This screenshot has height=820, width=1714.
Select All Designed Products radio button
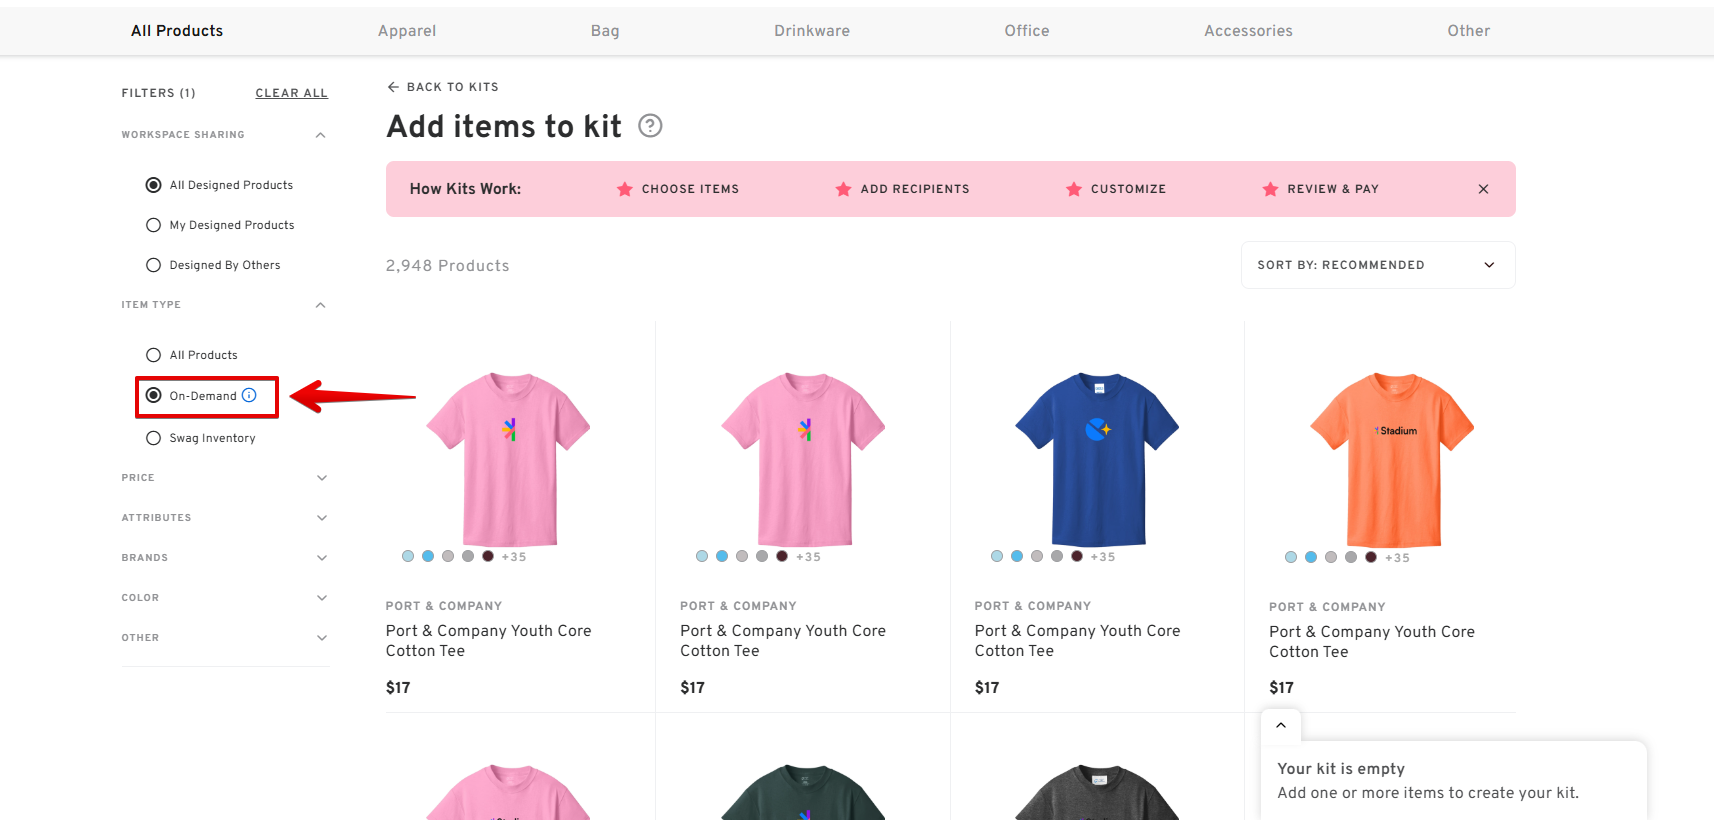(x=153, y=185)
